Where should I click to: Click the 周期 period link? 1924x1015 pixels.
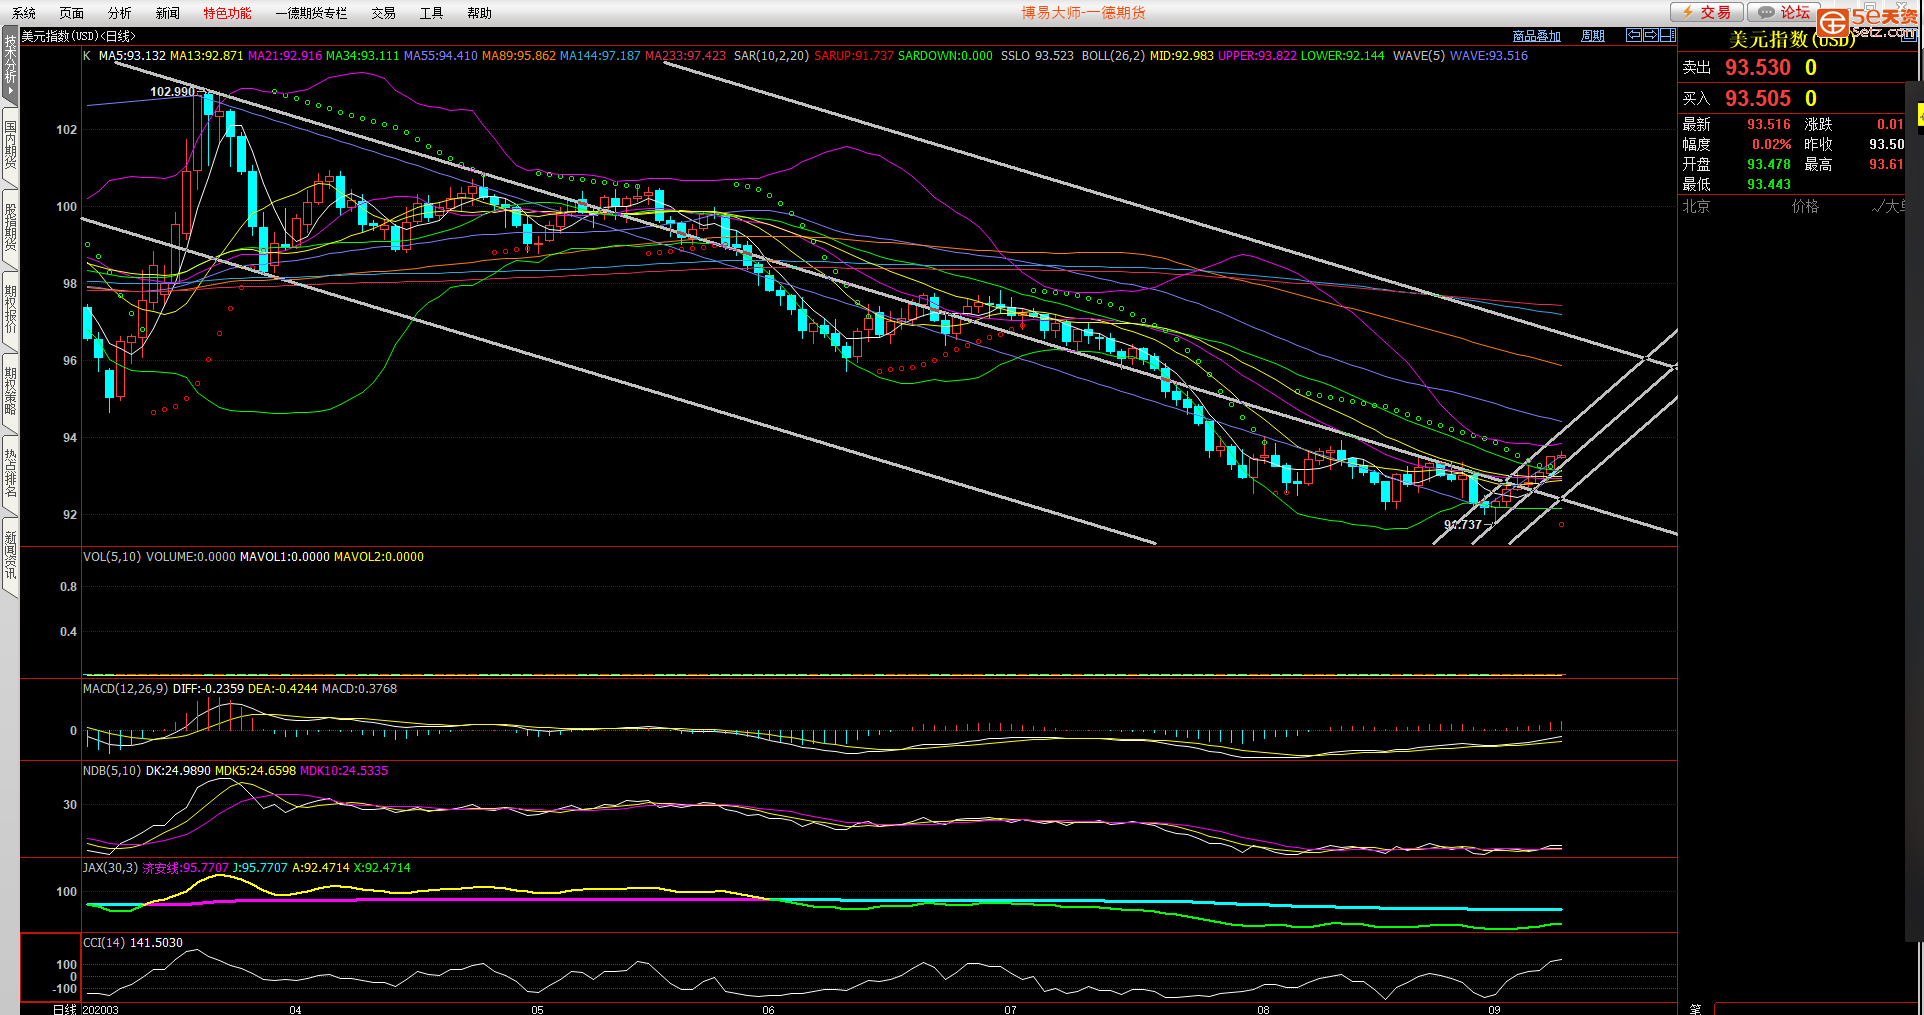[1593, 36]
